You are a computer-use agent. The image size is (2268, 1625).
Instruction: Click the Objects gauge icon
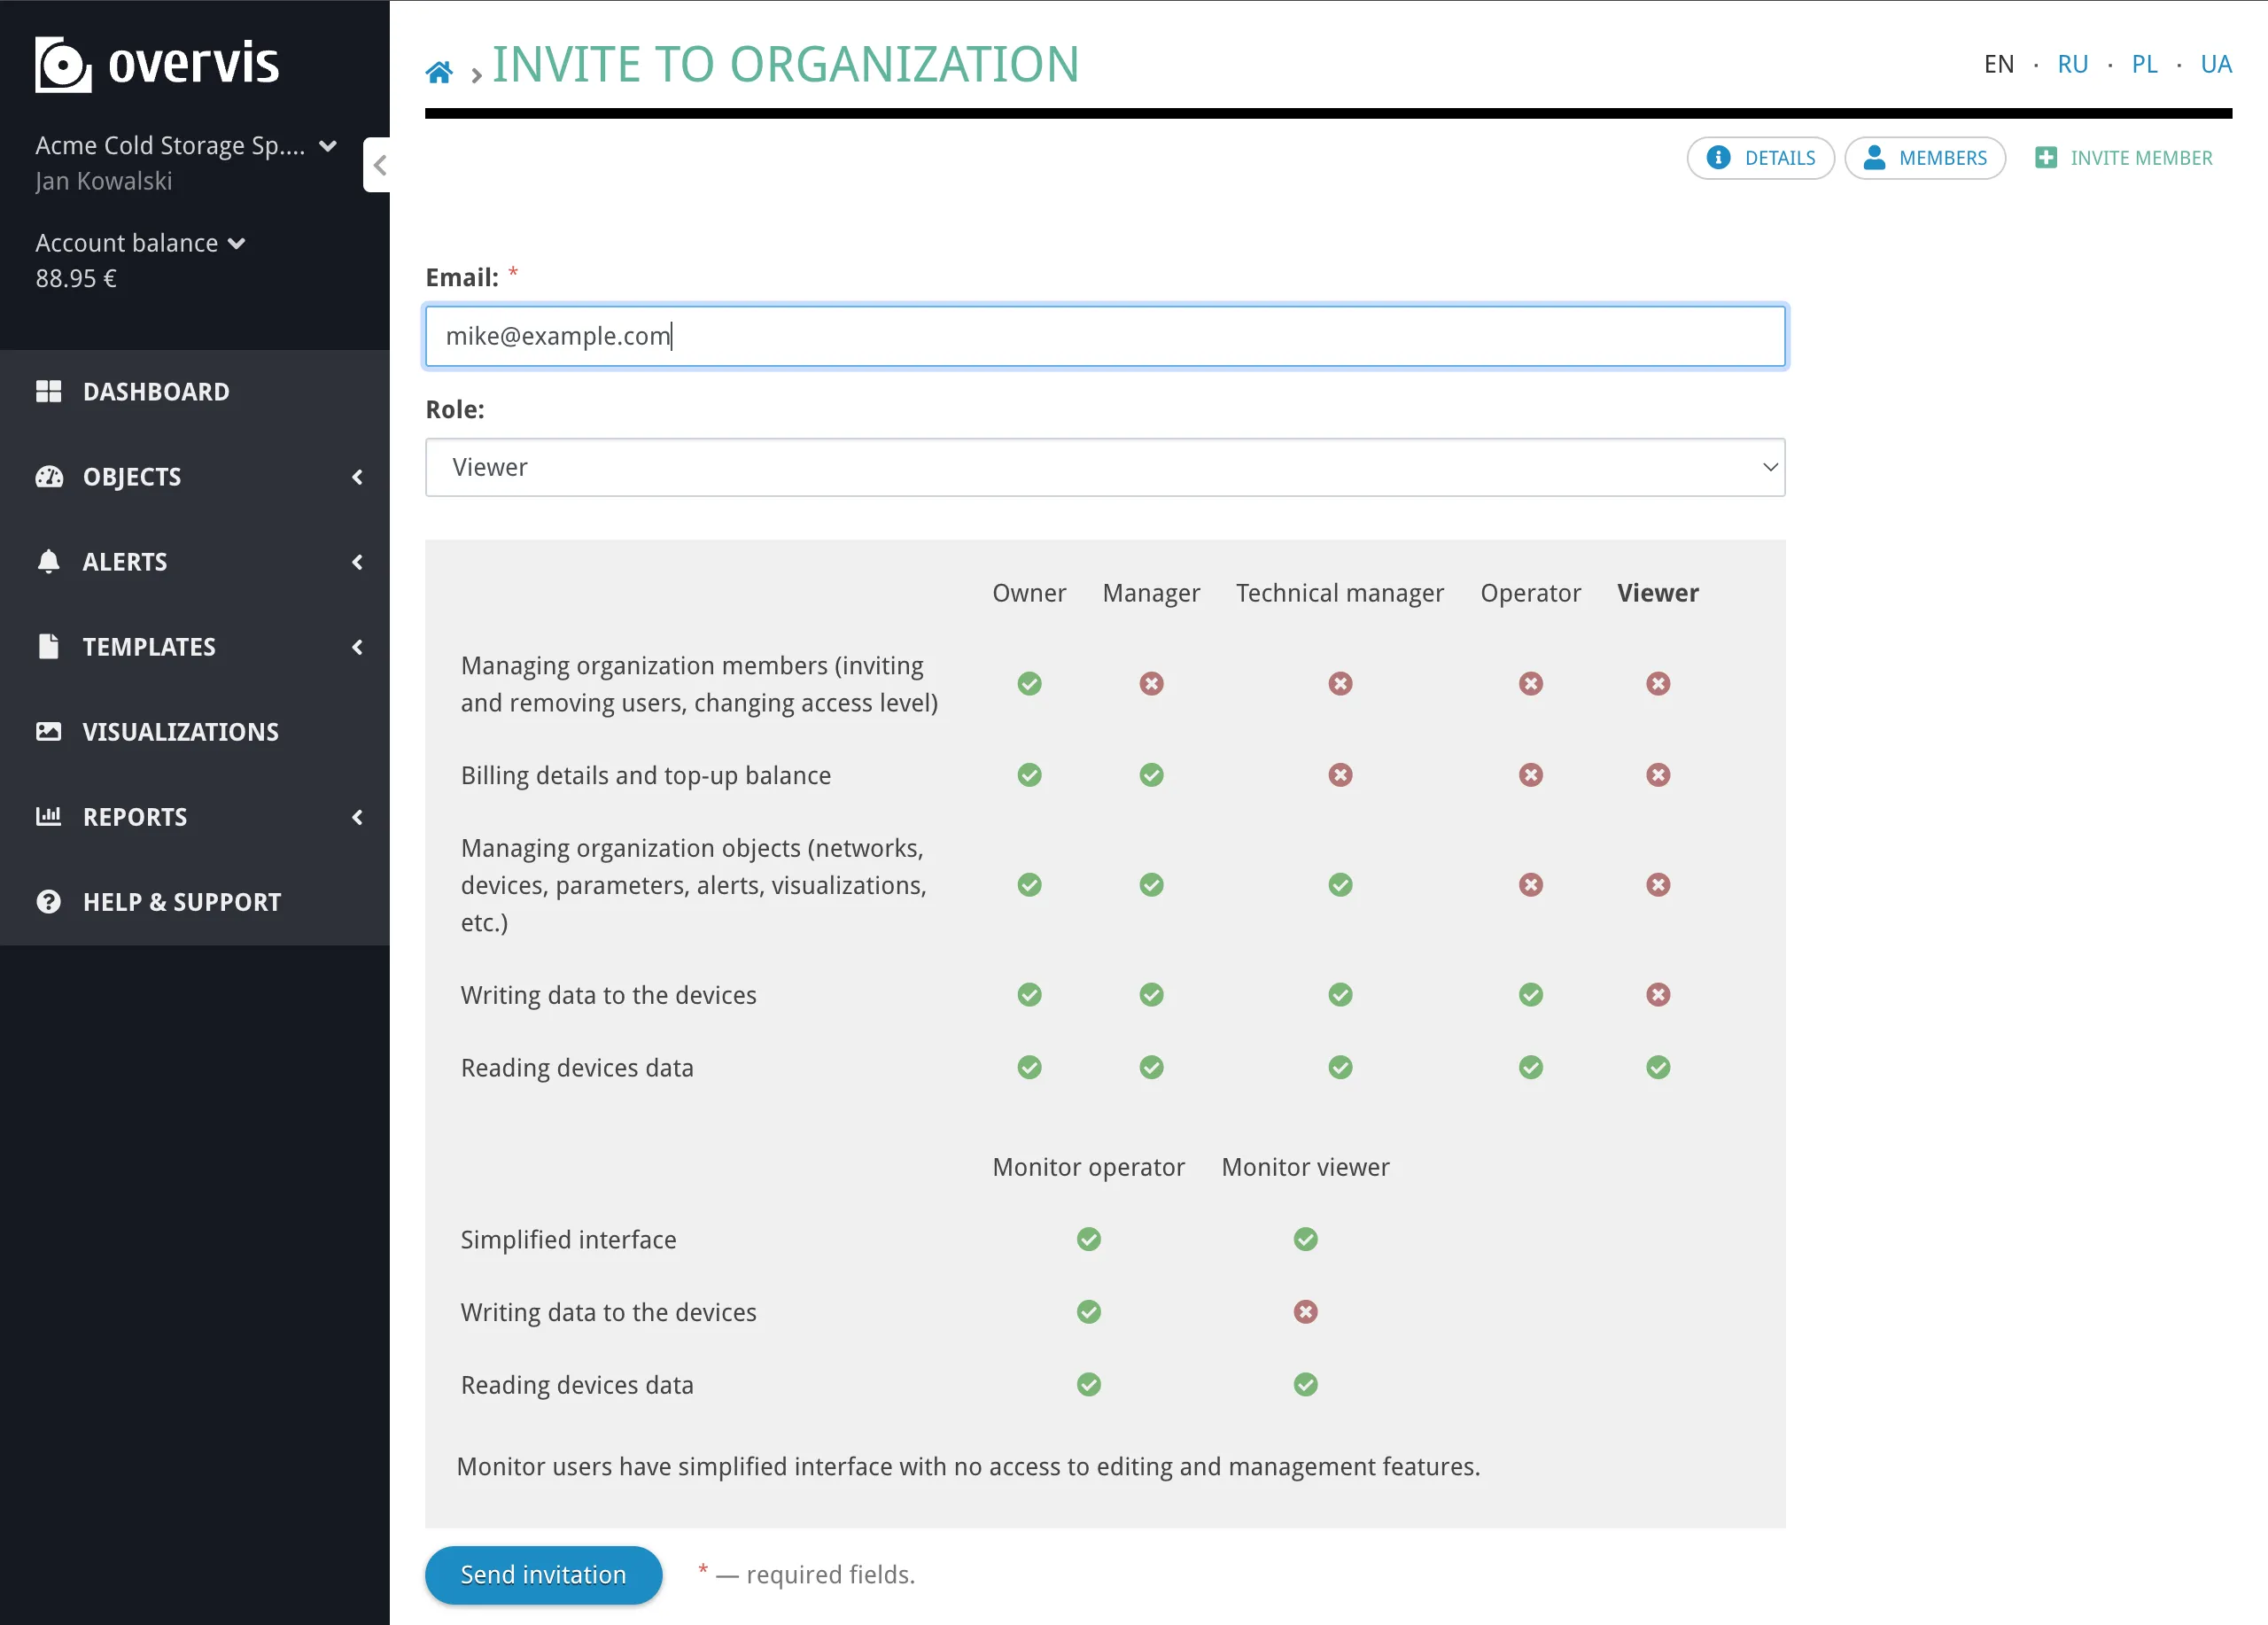pyautogui.click(x=48, y=476)
